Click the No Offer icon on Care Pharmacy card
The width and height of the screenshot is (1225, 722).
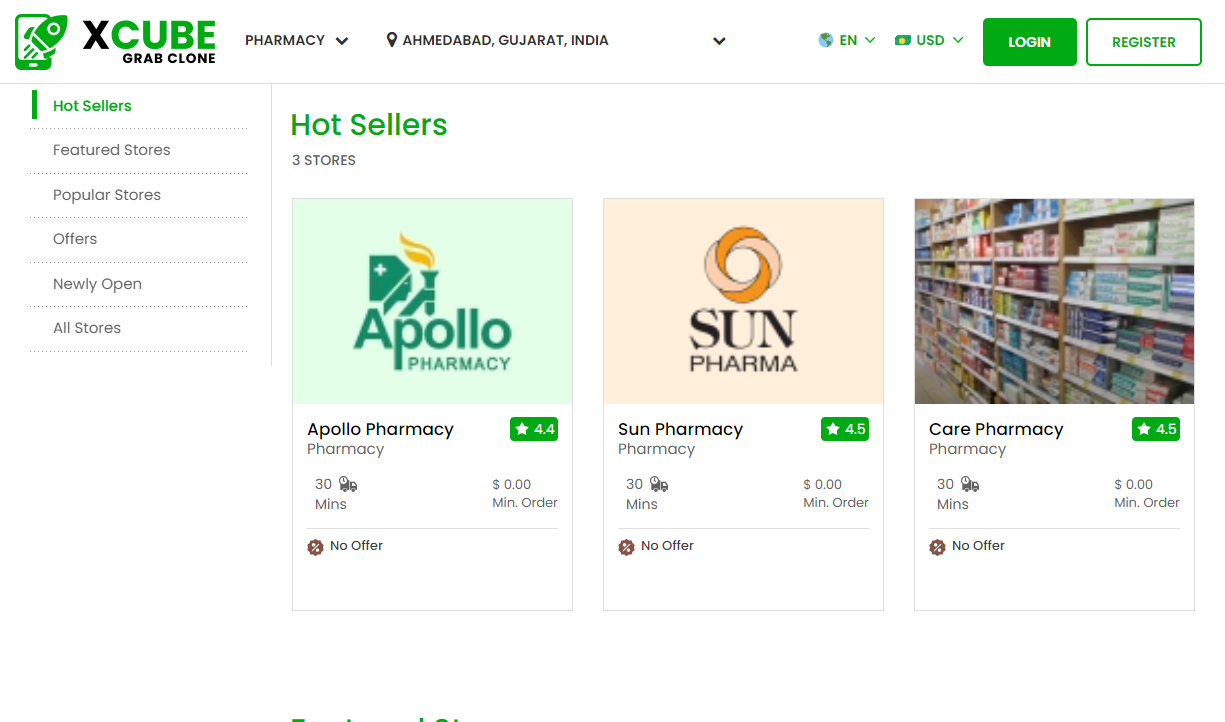point(938,547)
